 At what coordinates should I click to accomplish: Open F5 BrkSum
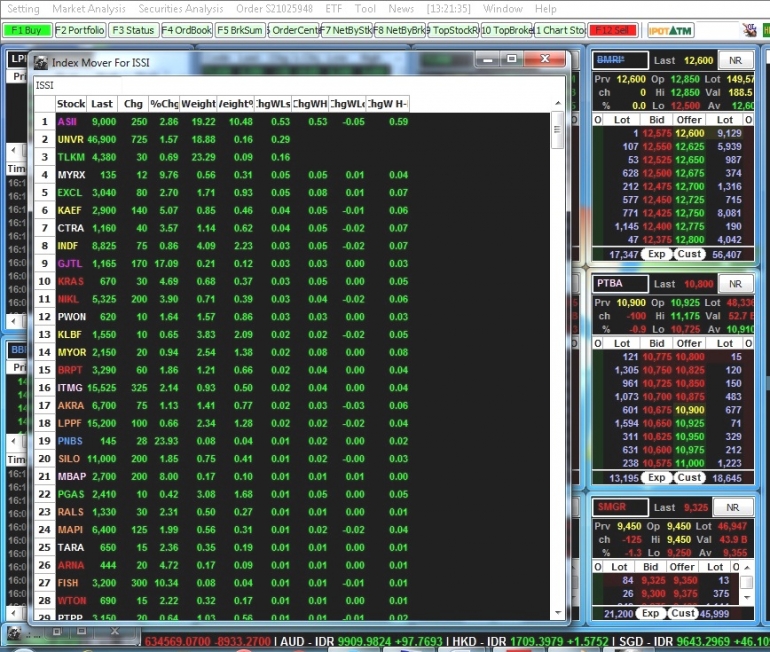(x=240, y=30)
